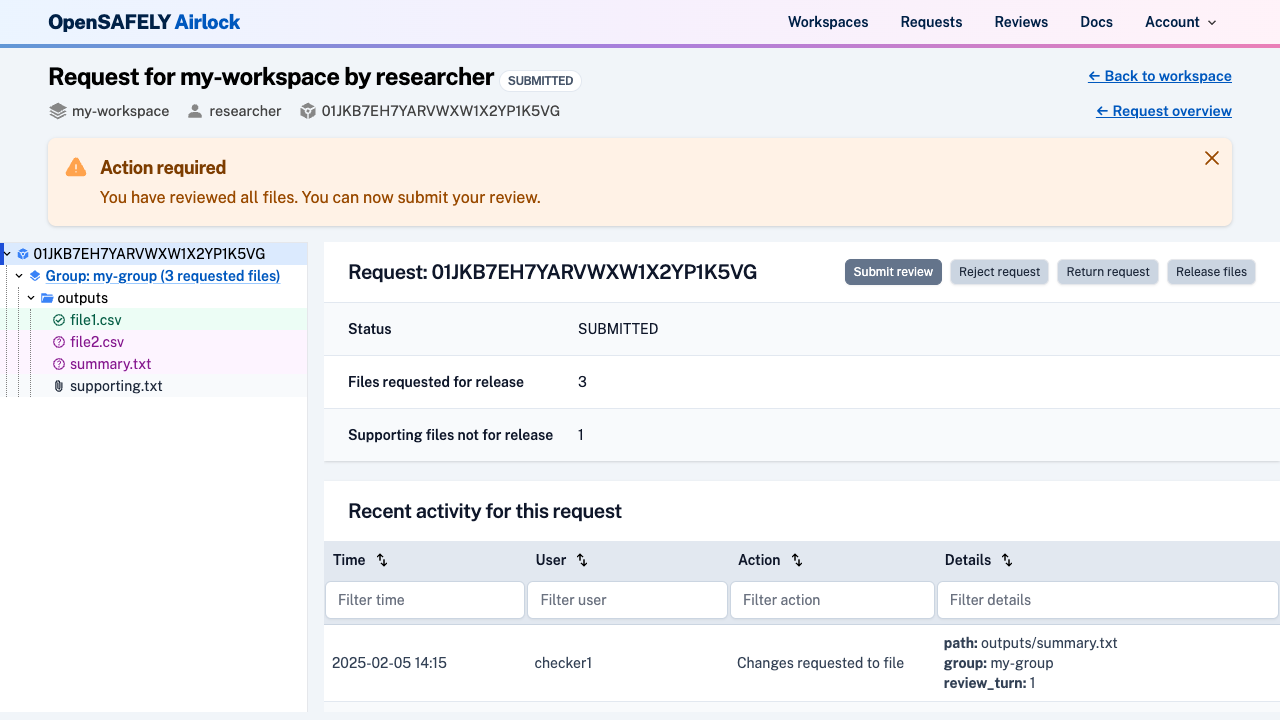
Task: Collapse the my-group tree node
Action: pyautogui.click(x=19, y=276)
